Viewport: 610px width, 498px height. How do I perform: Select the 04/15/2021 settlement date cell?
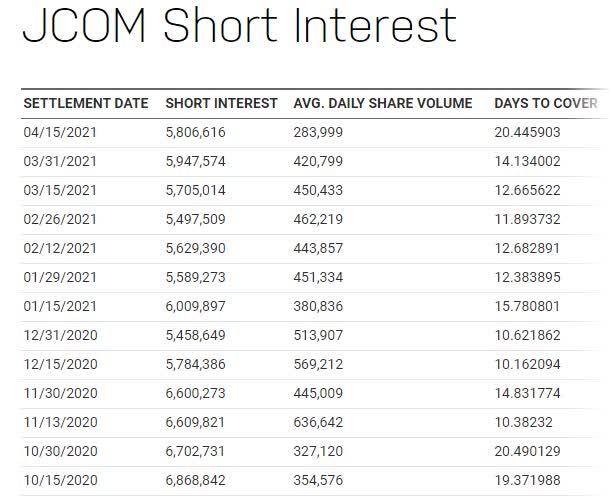pyautogui.click(x=60, y=132)
